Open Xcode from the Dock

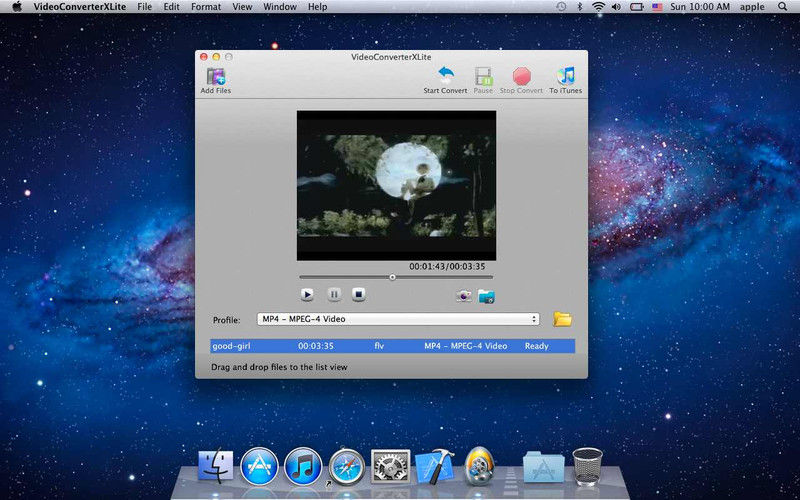pyautogui.click(x=435, y=466)
